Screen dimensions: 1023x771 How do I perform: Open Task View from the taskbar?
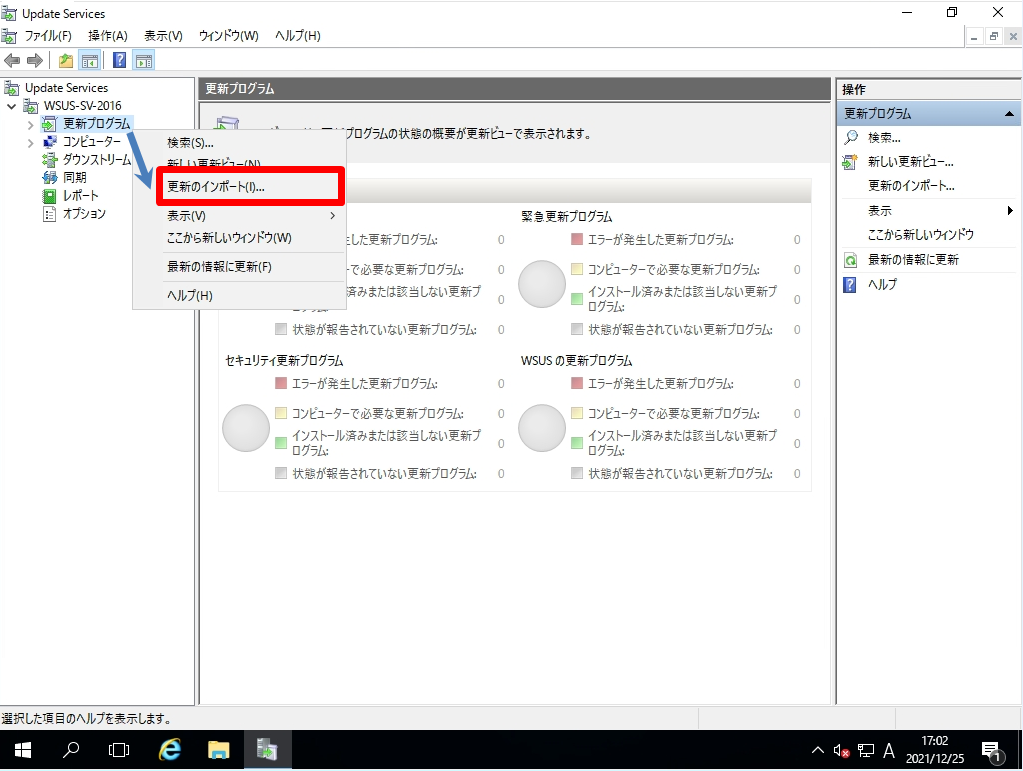119,750
